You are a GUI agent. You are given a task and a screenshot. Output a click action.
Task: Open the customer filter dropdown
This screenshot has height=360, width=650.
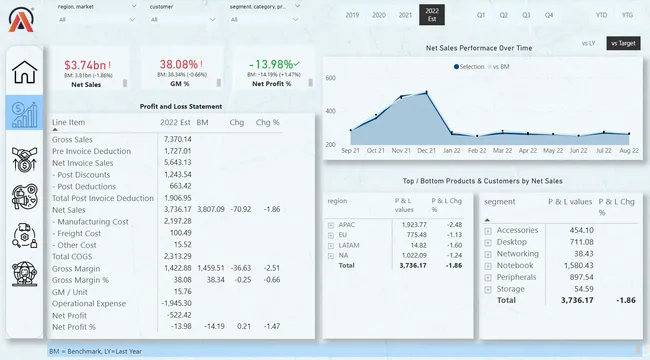(183, 19)
